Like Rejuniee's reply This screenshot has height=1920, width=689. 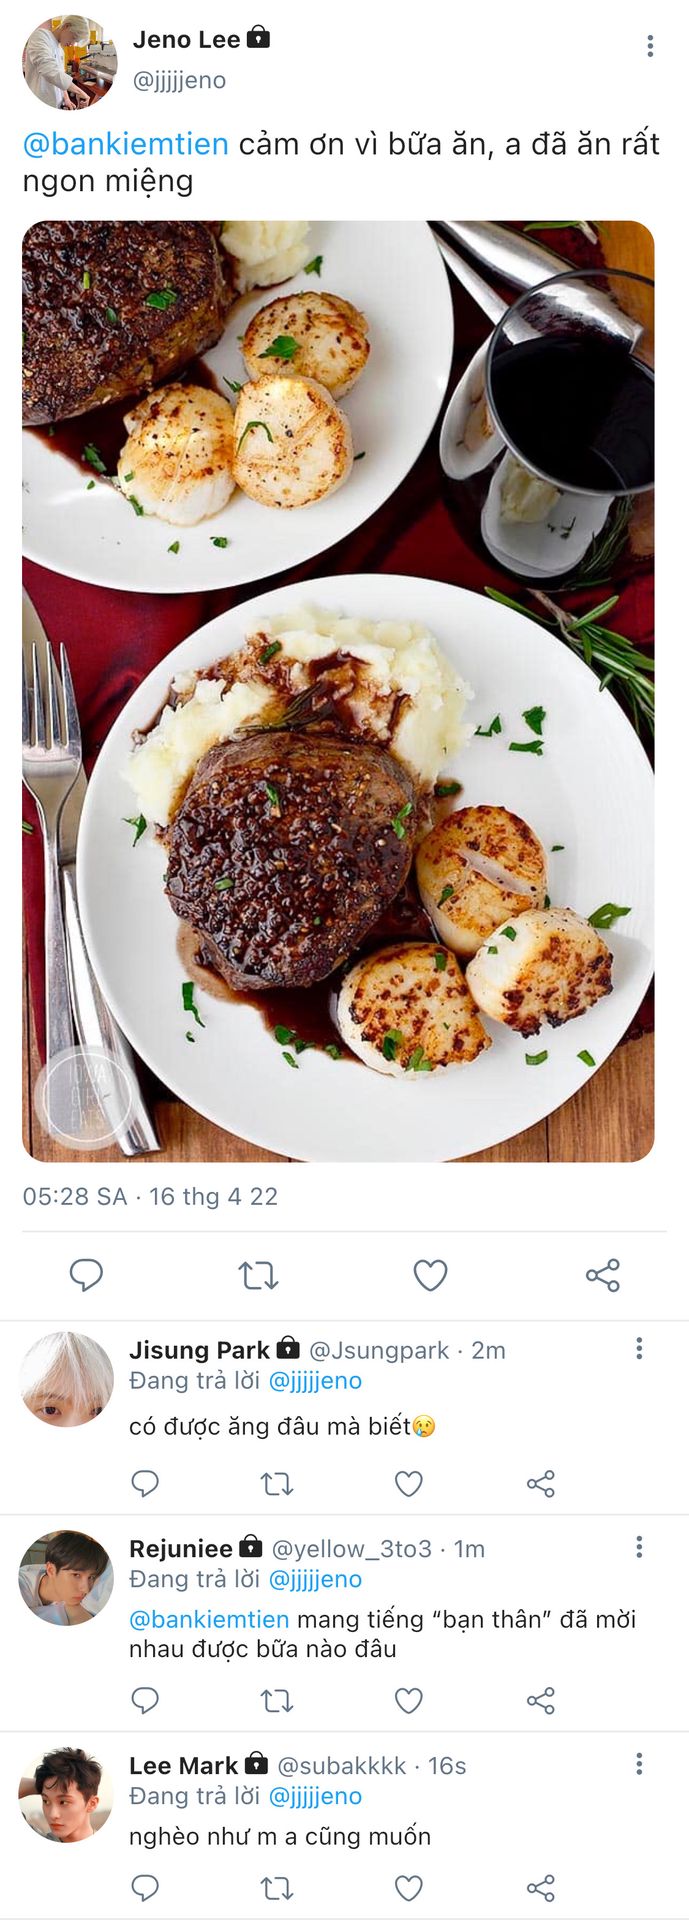pos(409,1700)
